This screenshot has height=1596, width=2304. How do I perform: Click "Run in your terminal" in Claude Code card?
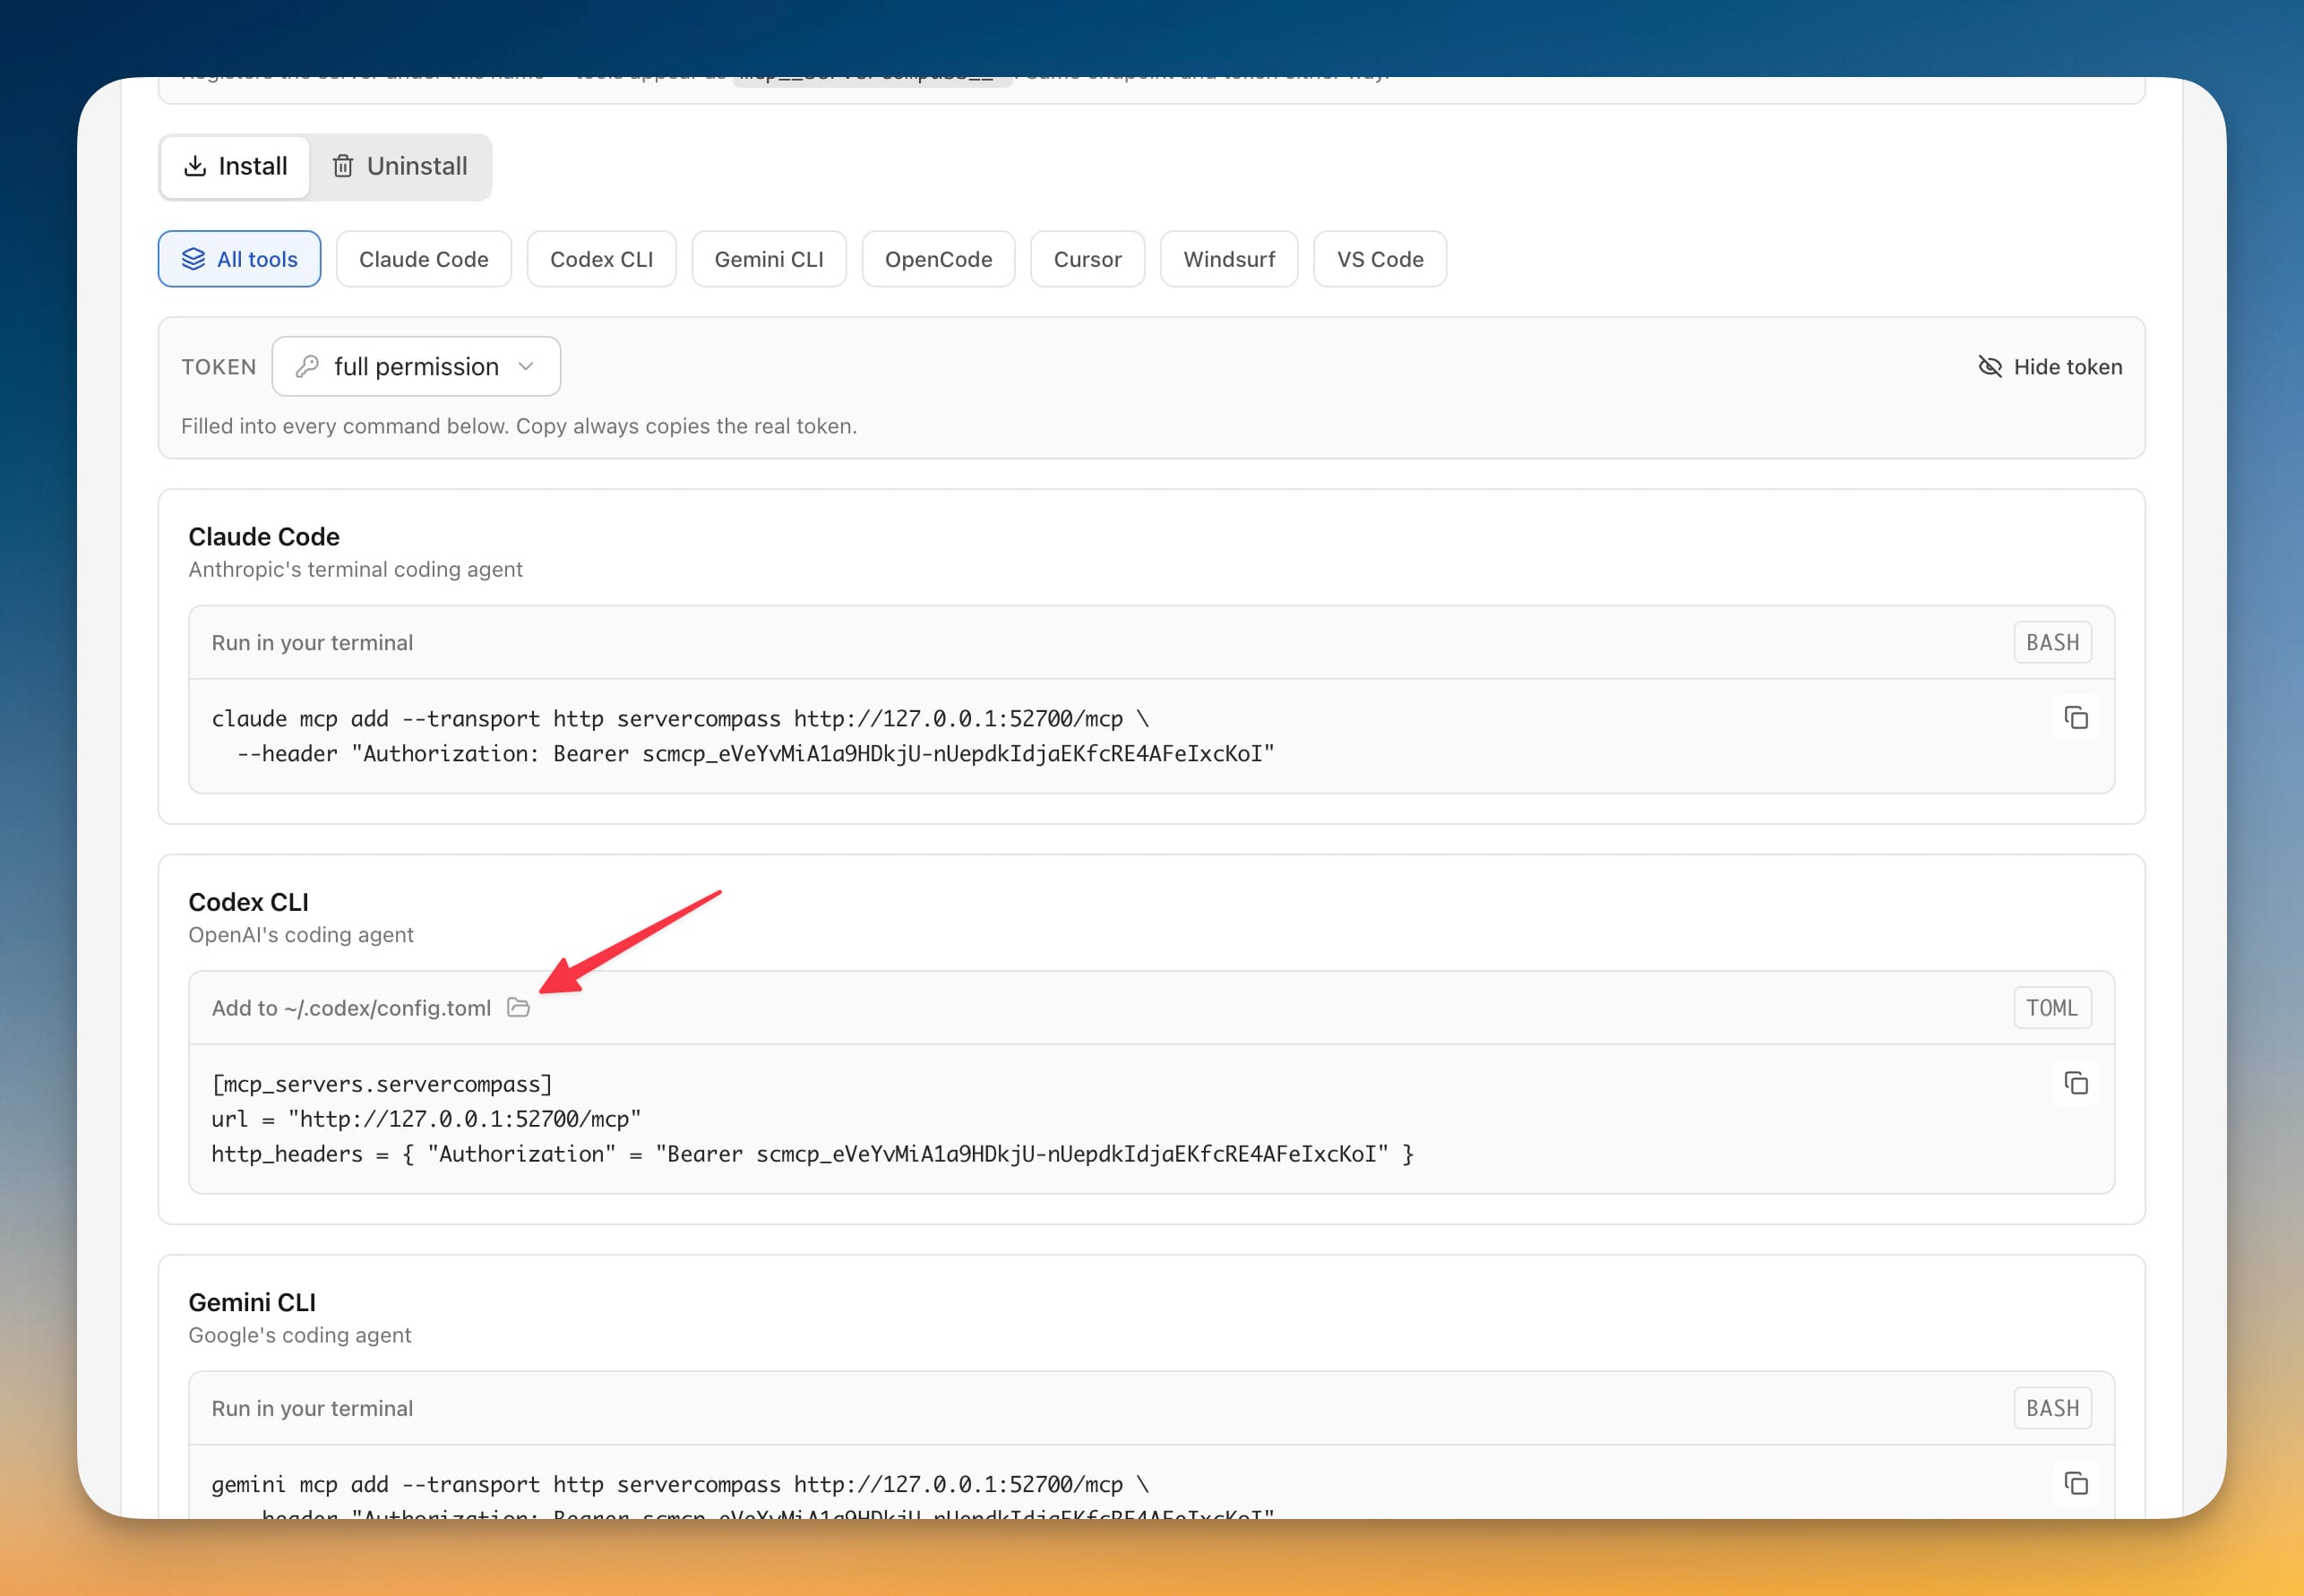(312, 642)
